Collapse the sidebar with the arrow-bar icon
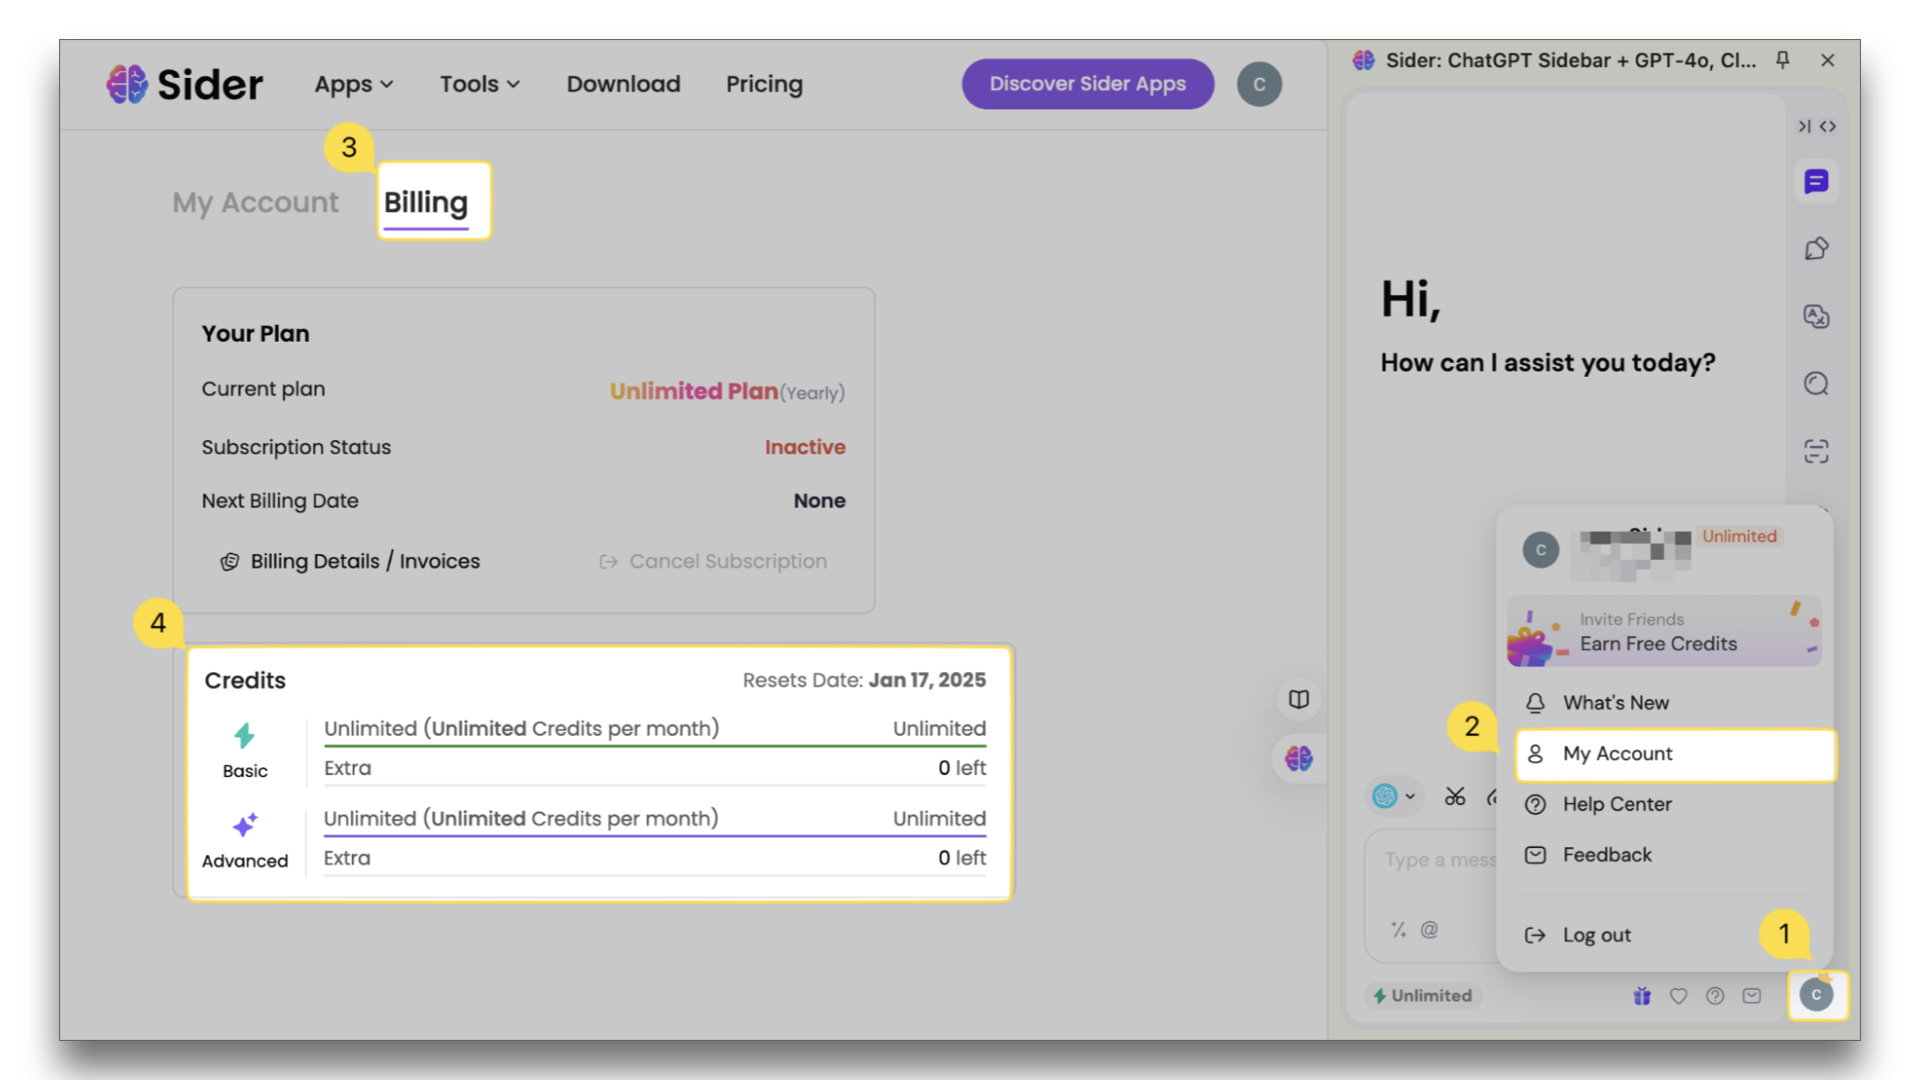Screen dimensions: 1920x1080 pyautogui.click(x=1804, y=126)
